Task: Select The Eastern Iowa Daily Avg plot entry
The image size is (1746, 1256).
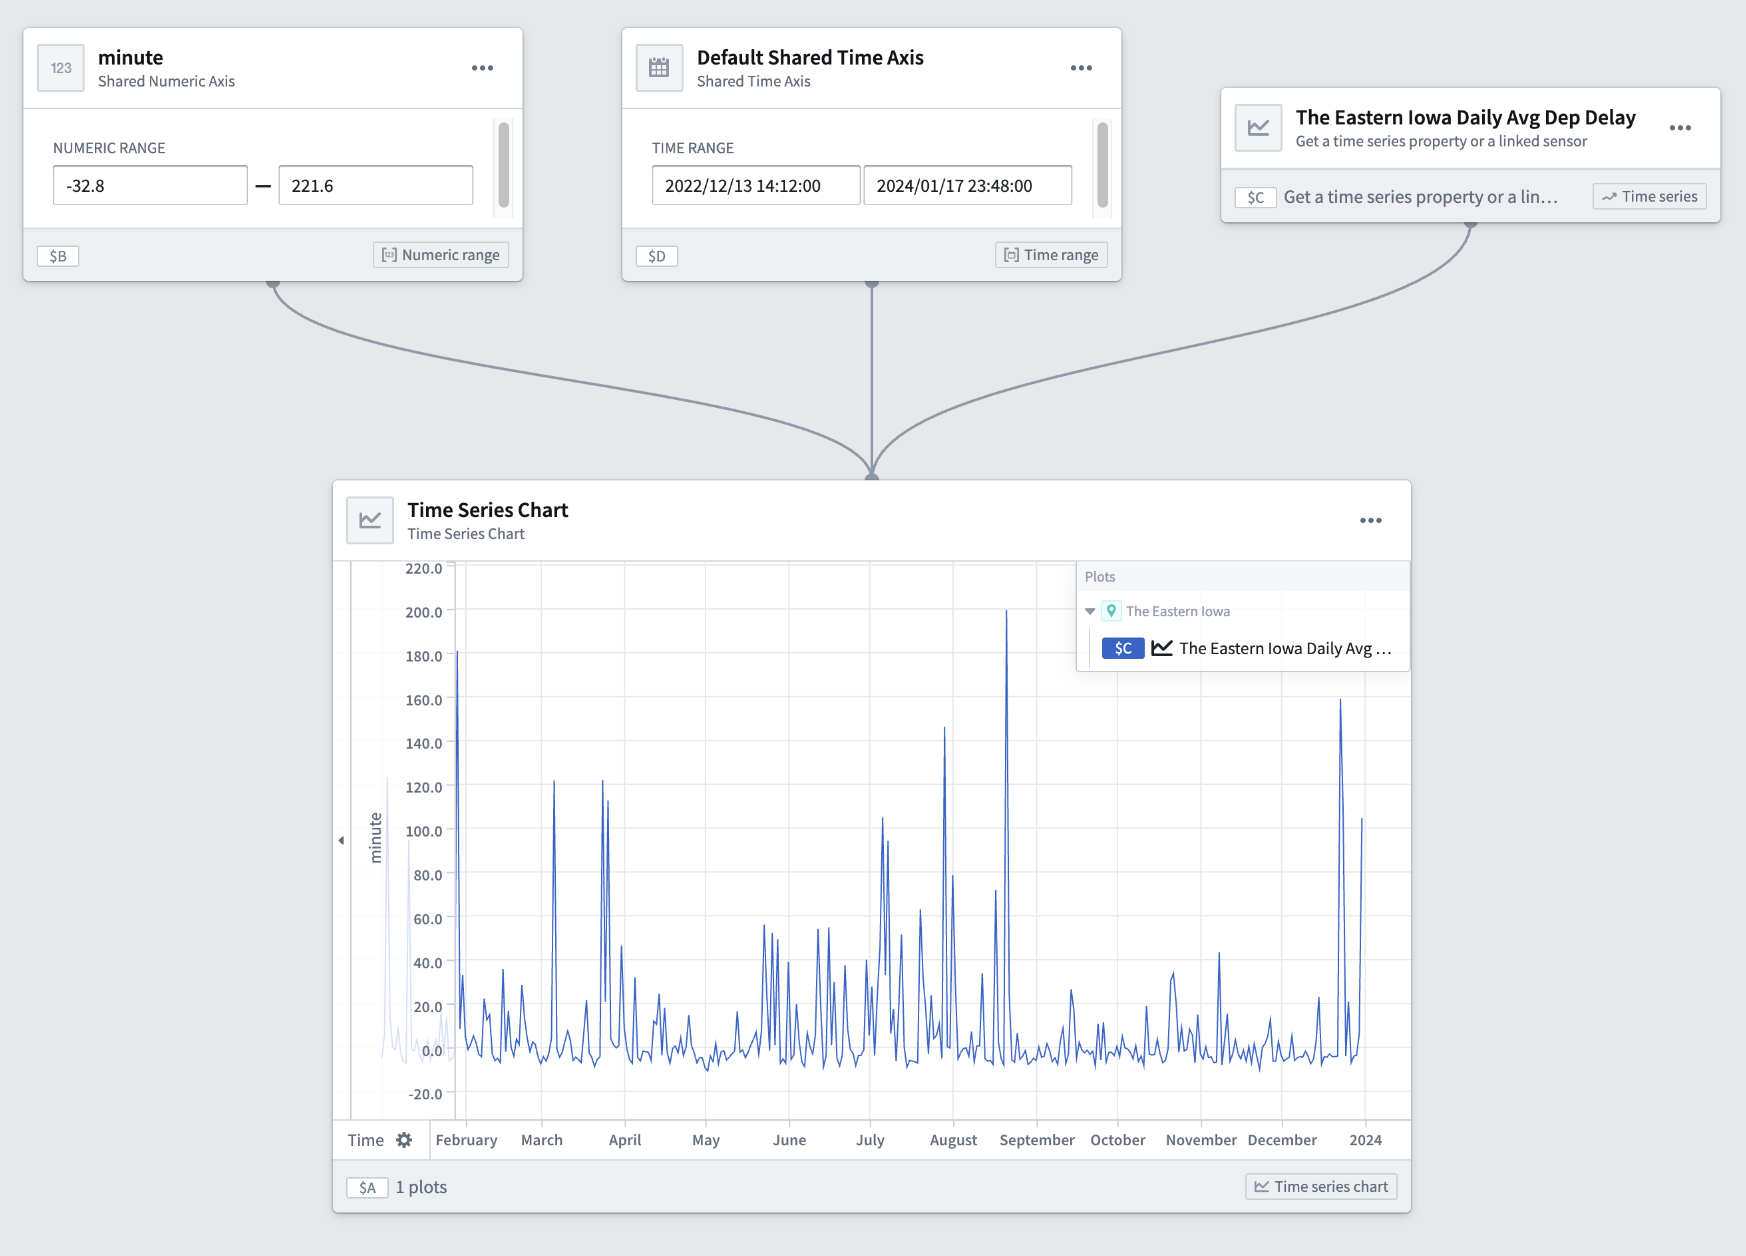Action: coord(1248,648)
